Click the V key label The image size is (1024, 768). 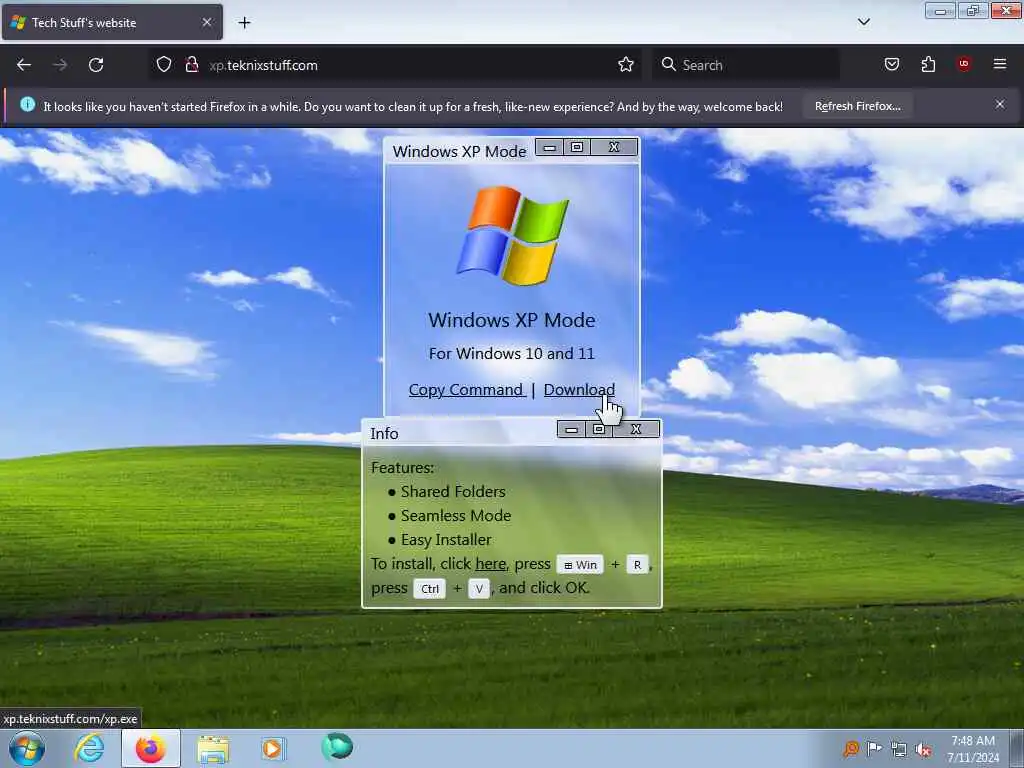[x=479, y=588]
